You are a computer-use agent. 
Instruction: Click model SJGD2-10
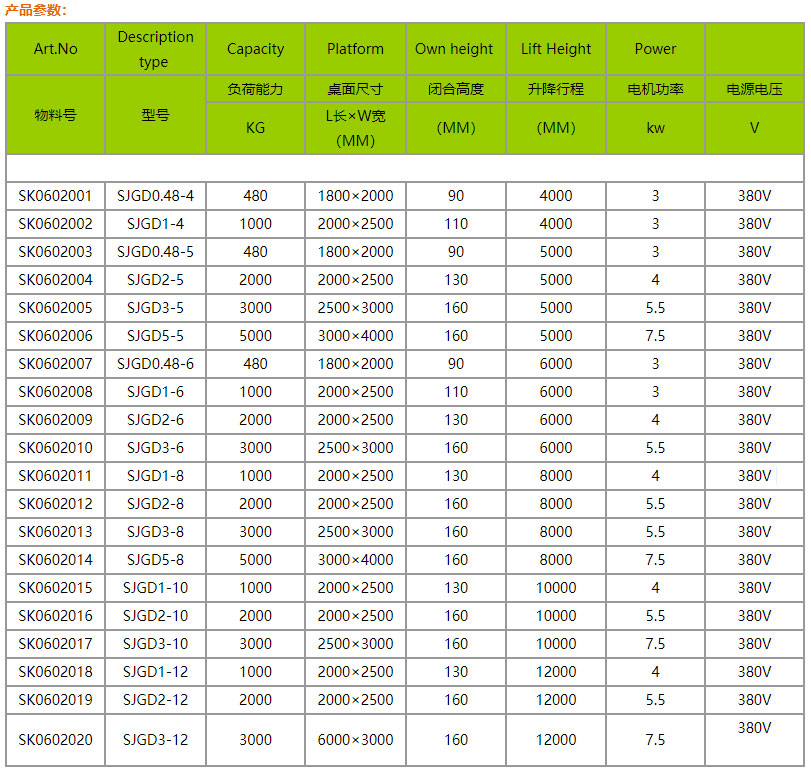[155, 616]
